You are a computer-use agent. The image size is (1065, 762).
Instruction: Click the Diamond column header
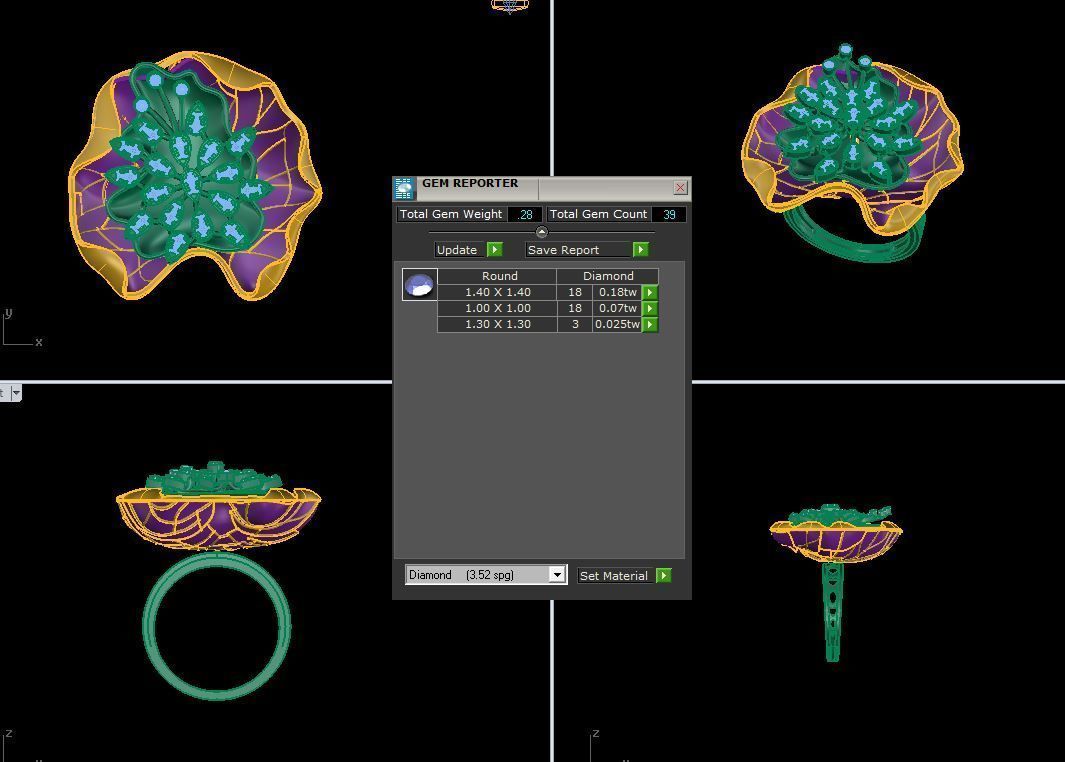(608, 276)
